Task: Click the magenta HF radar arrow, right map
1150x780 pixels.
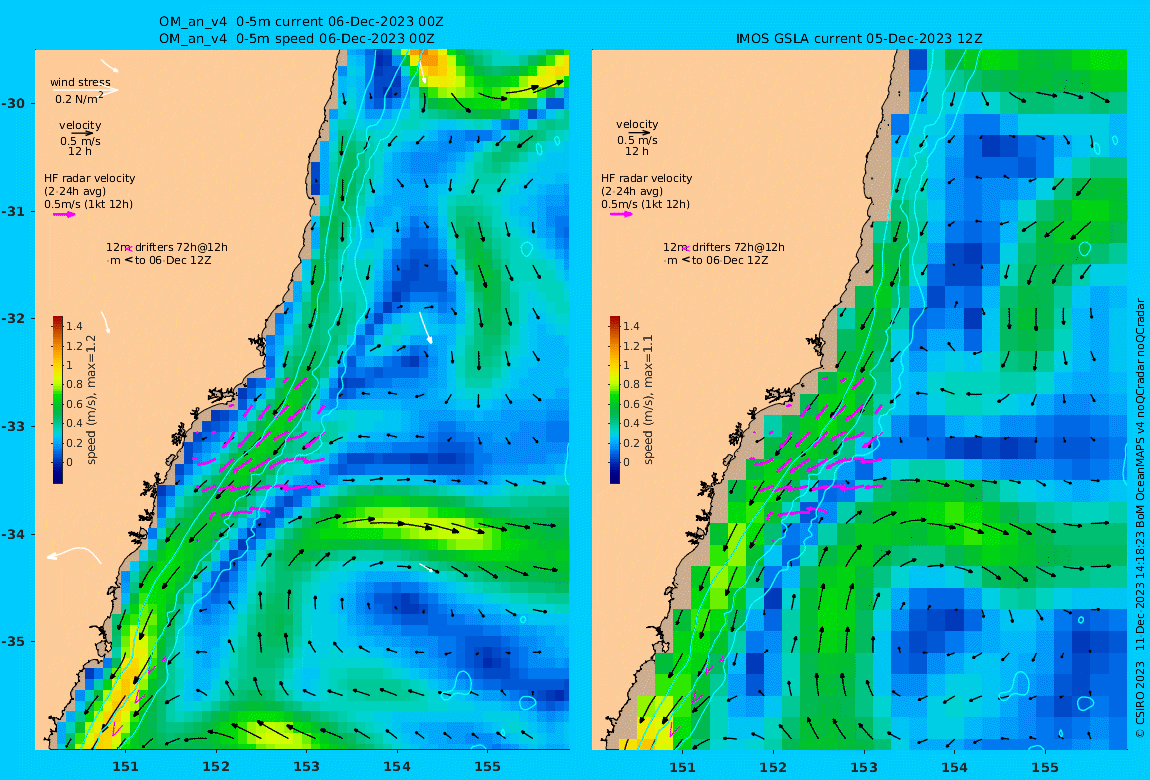Action: (x=620, y=214)
